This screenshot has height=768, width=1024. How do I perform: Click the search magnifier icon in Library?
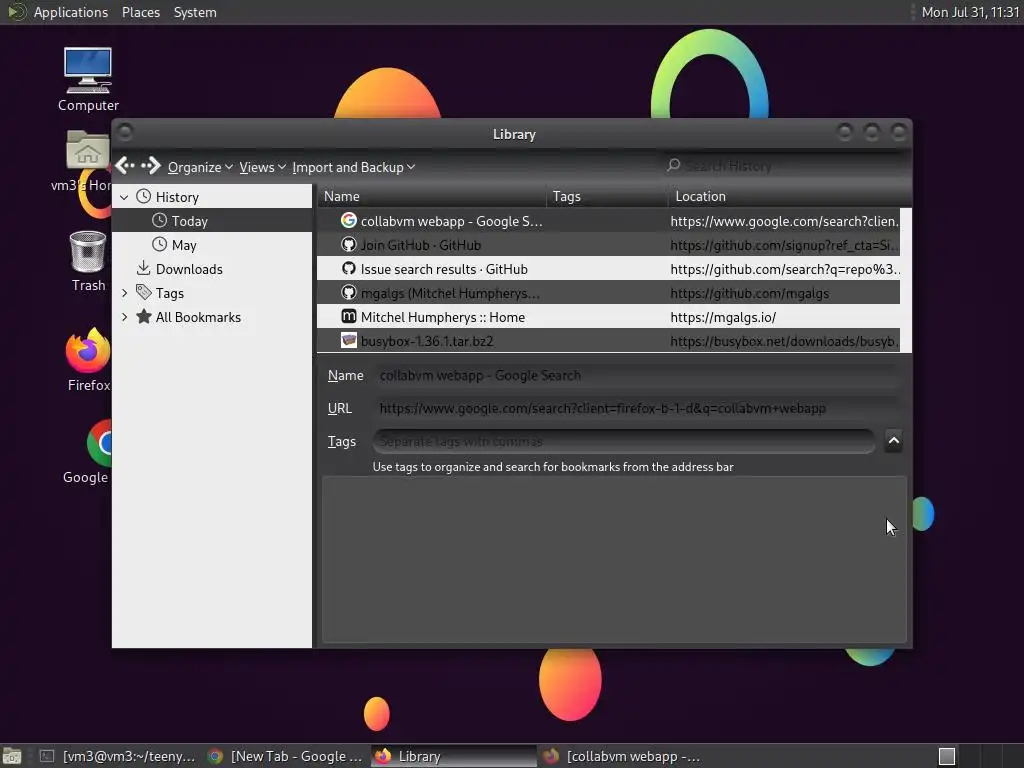[x=673, y=165]
